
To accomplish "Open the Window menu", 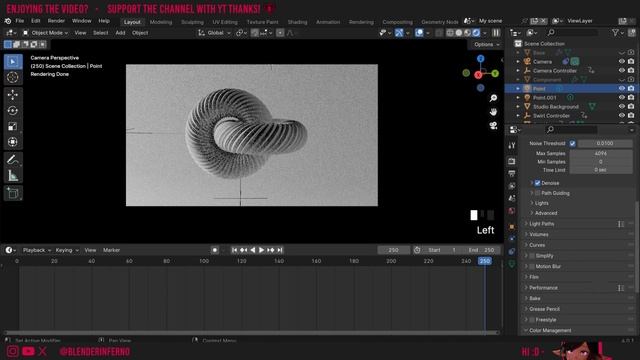I will pos(82,21).
